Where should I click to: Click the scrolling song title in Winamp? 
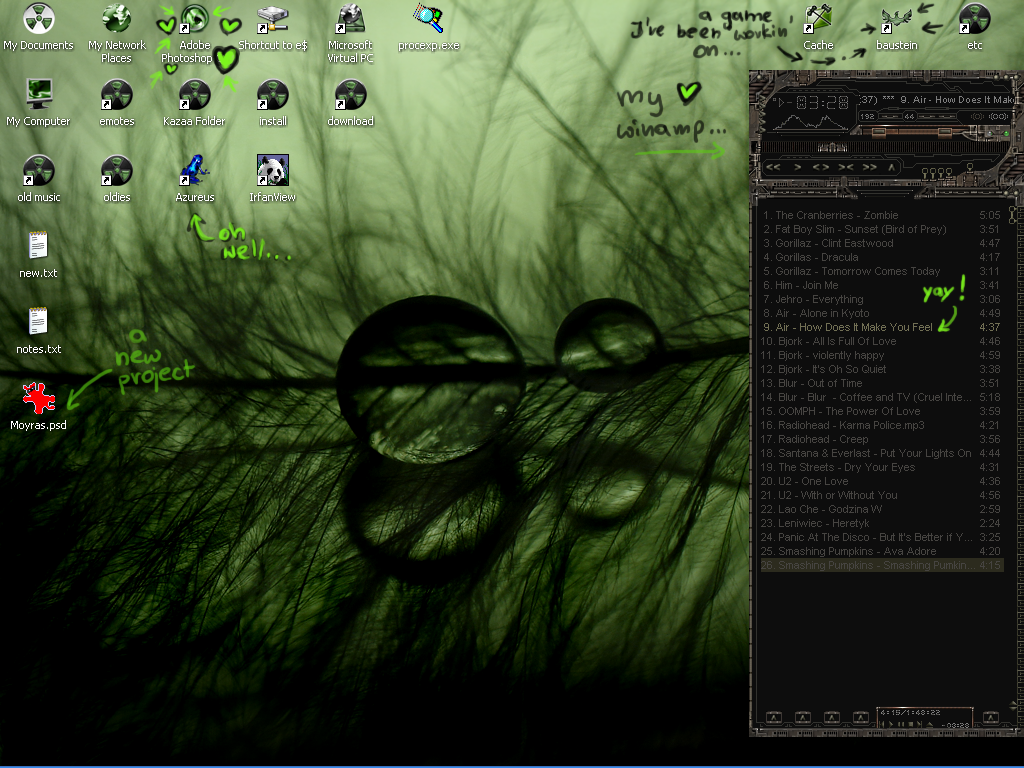coord(936,100)
